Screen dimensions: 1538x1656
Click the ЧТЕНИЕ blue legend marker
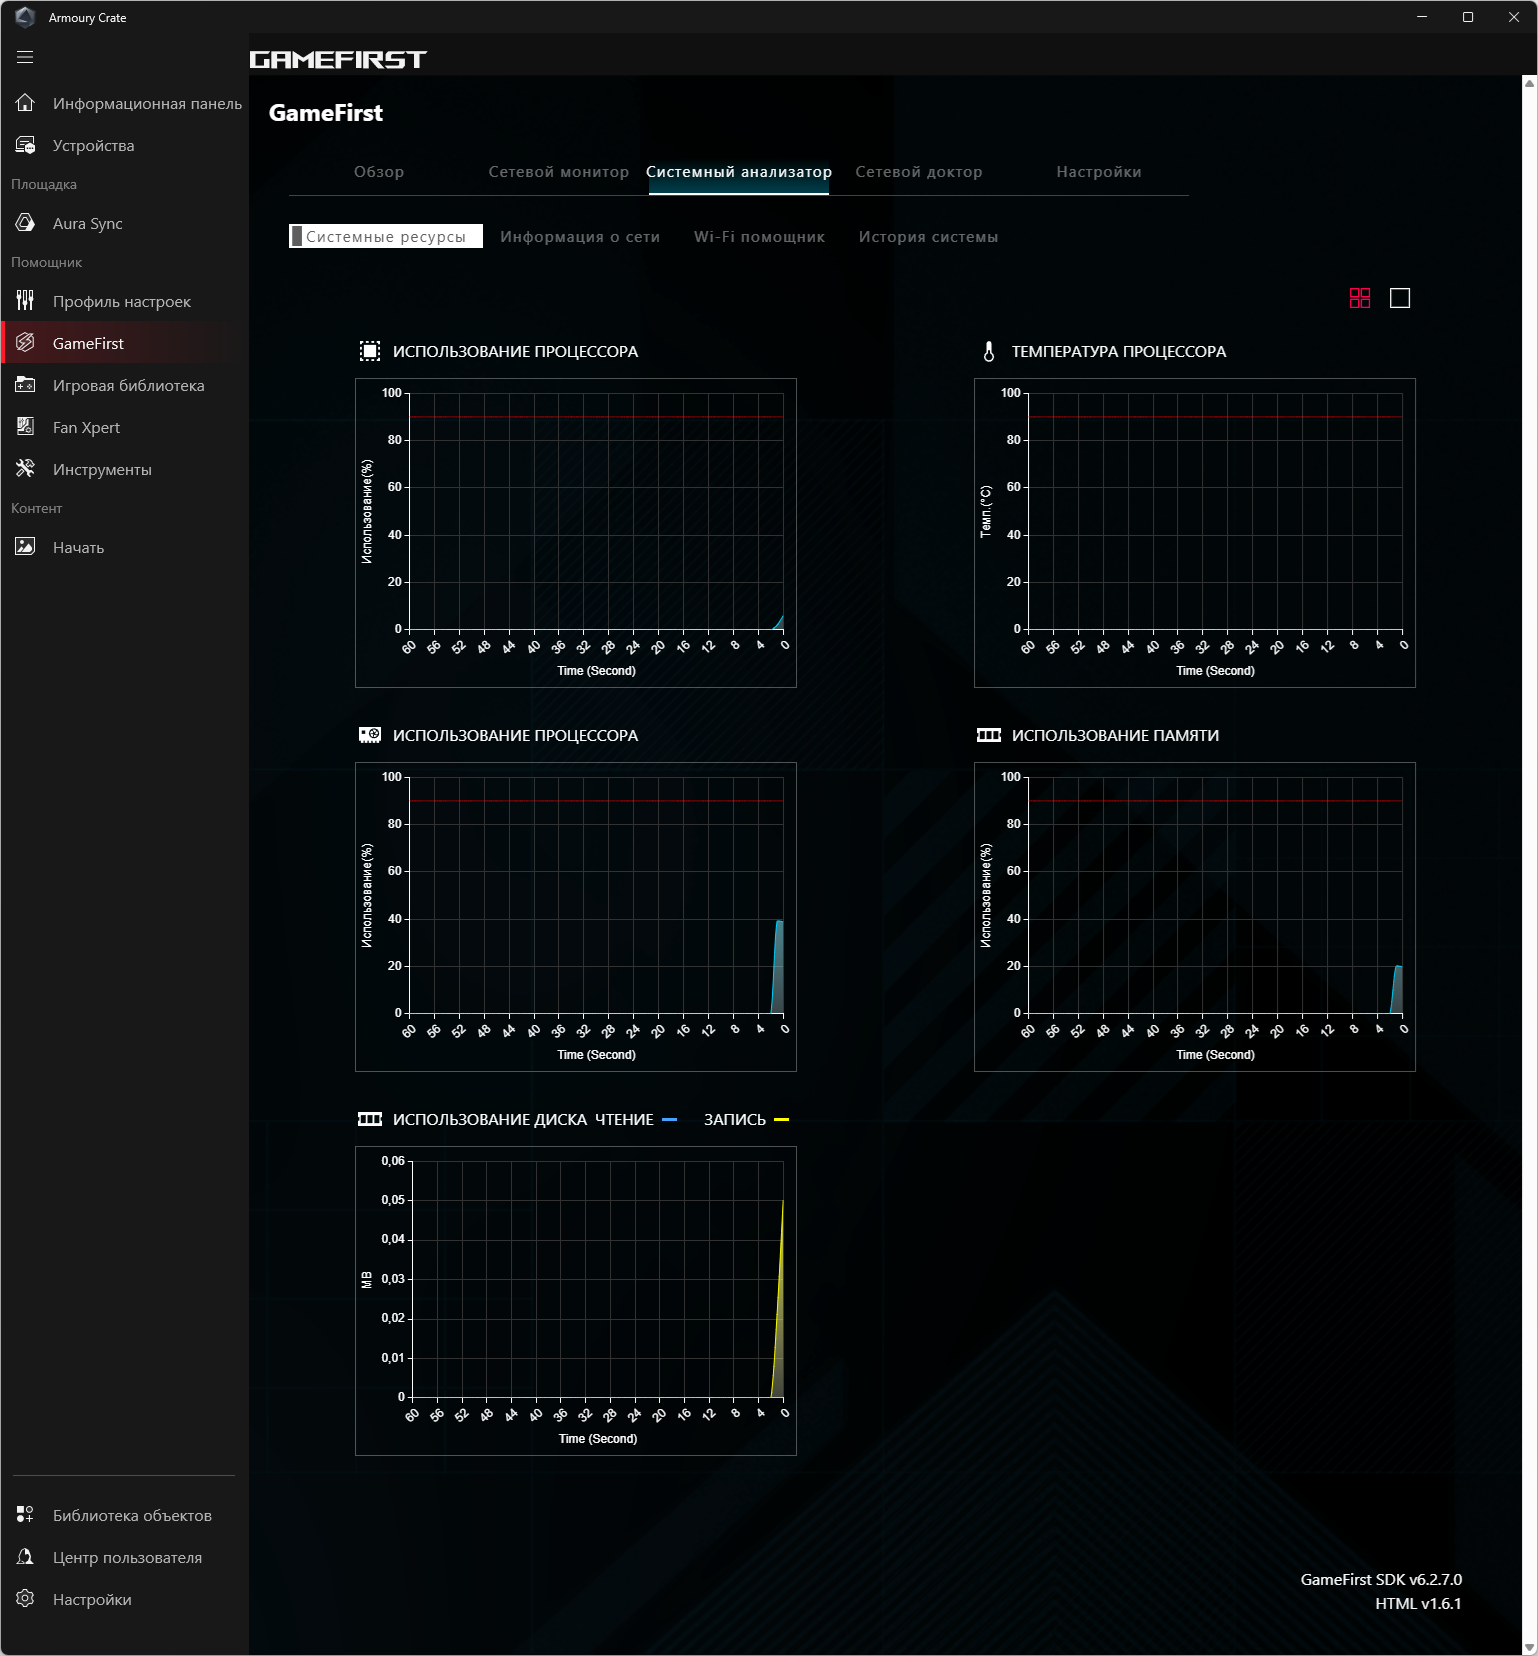[x=670, y=1119]
